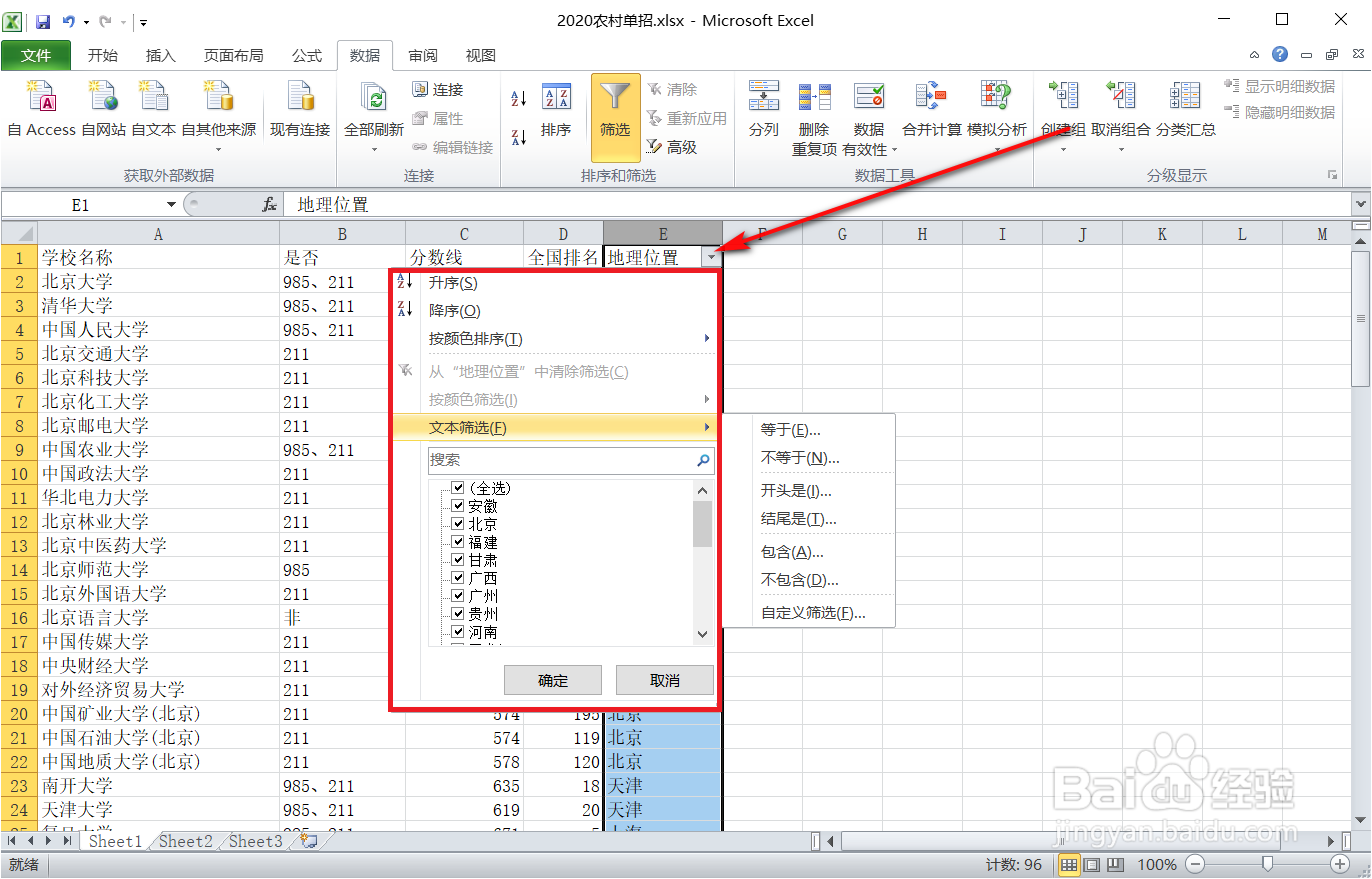1372x879 pixels.
Task: Click the 全部刷新 (Refresh All) icon
Action: pyautogui.click(x=373, y=110)
